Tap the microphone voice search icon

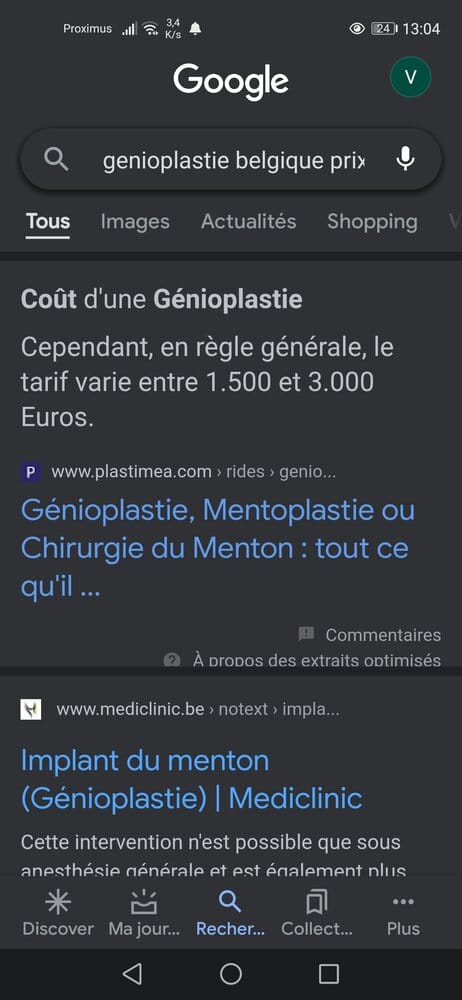405,159
